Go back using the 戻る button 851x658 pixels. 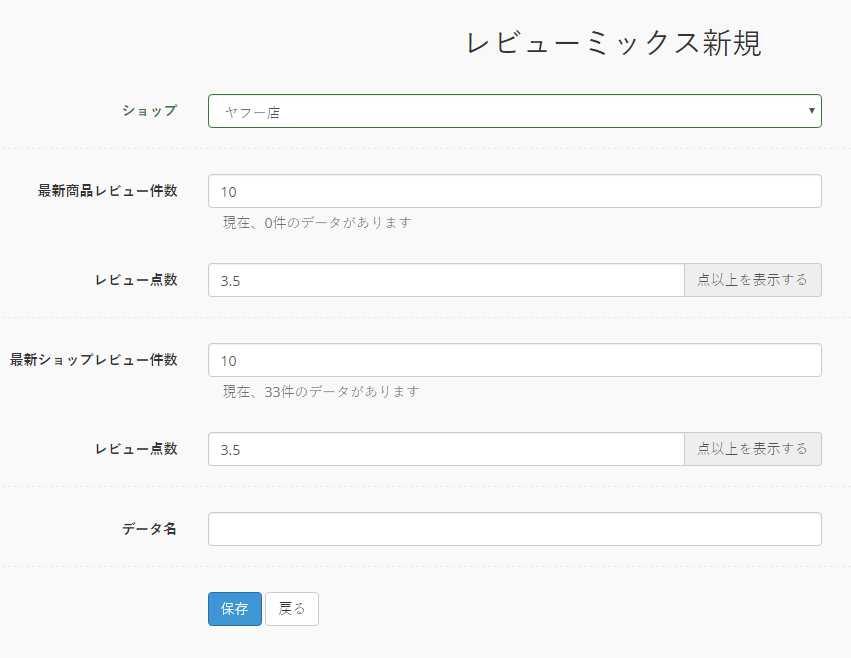(x=292, y=609)
